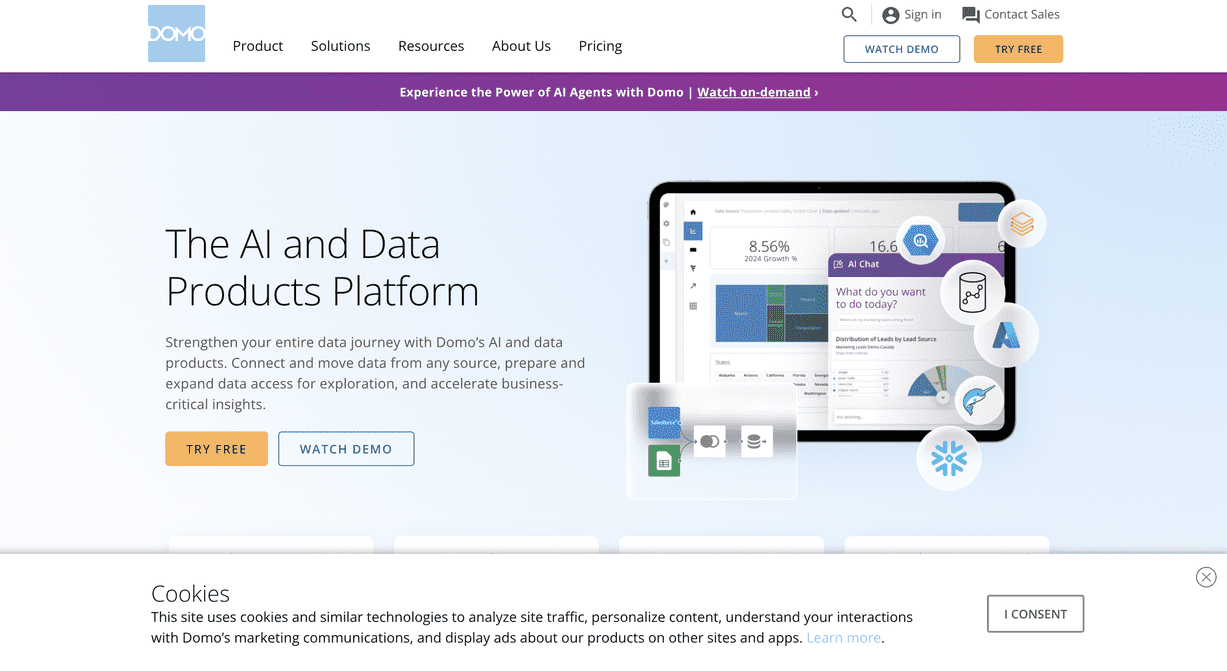
Task: Click Distribution of Leads by Lead Source title
Action: [886, 339]
